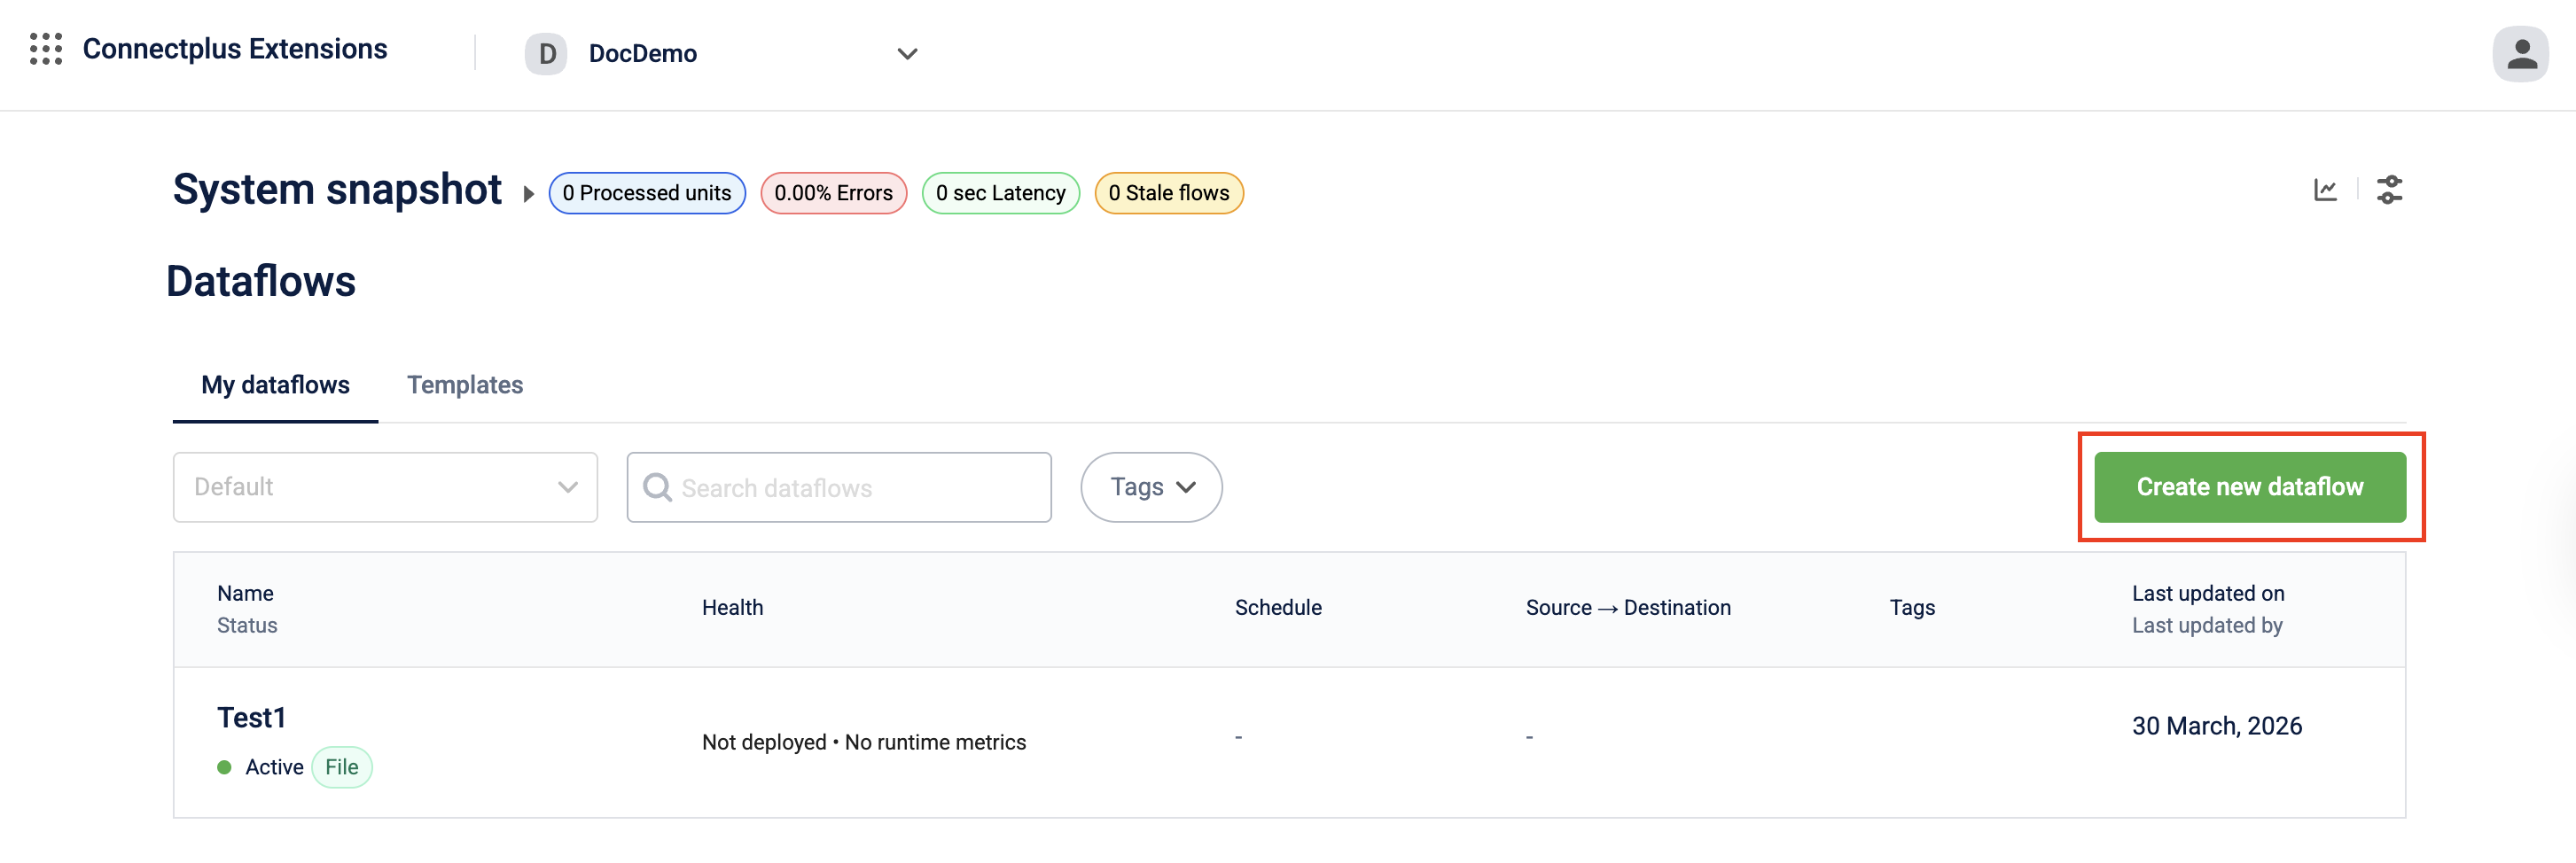Open the Test1 dataflow

(252, 718)
